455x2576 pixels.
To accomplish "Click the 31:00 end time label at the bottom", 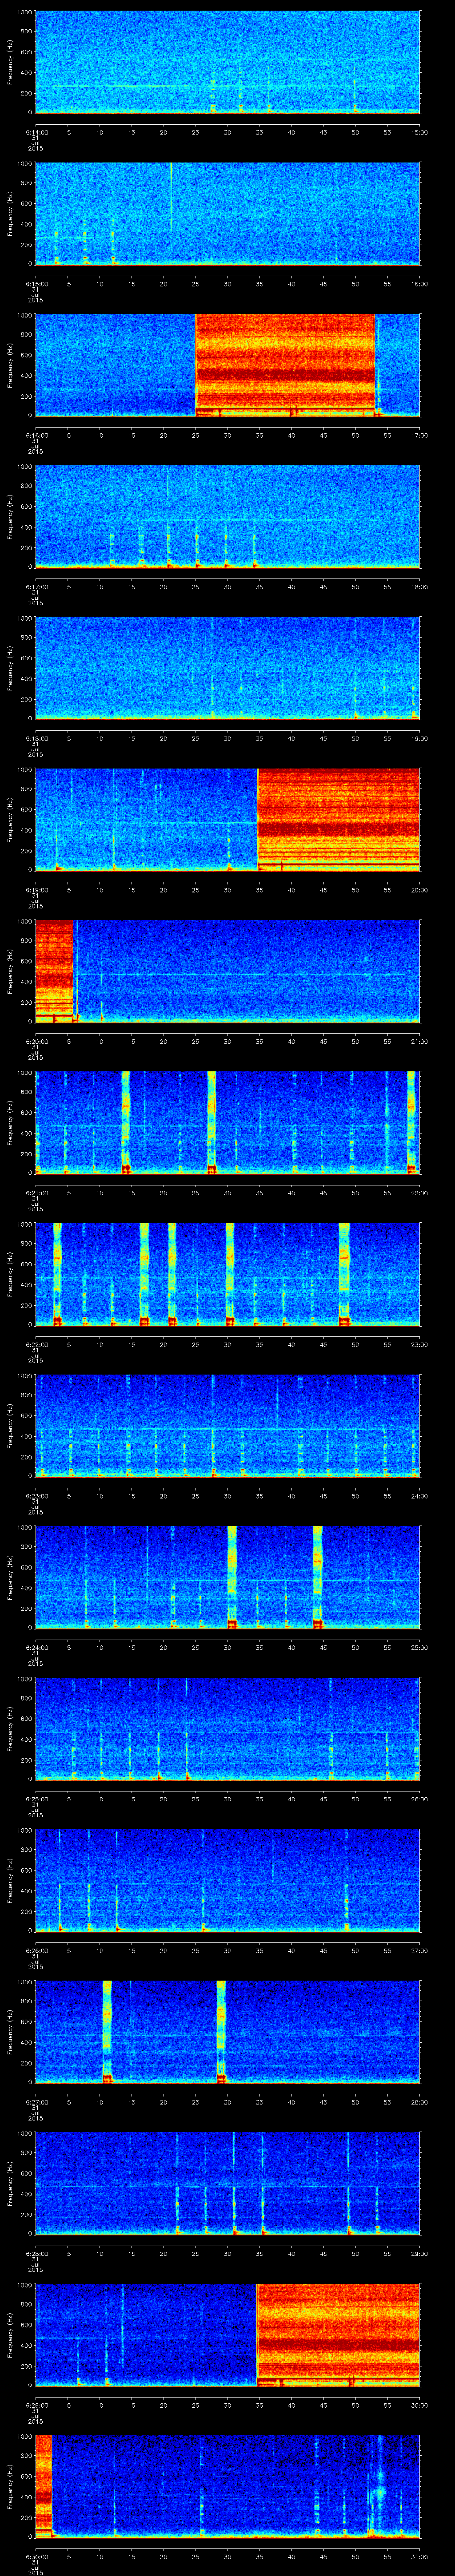I will [419, 2556].
